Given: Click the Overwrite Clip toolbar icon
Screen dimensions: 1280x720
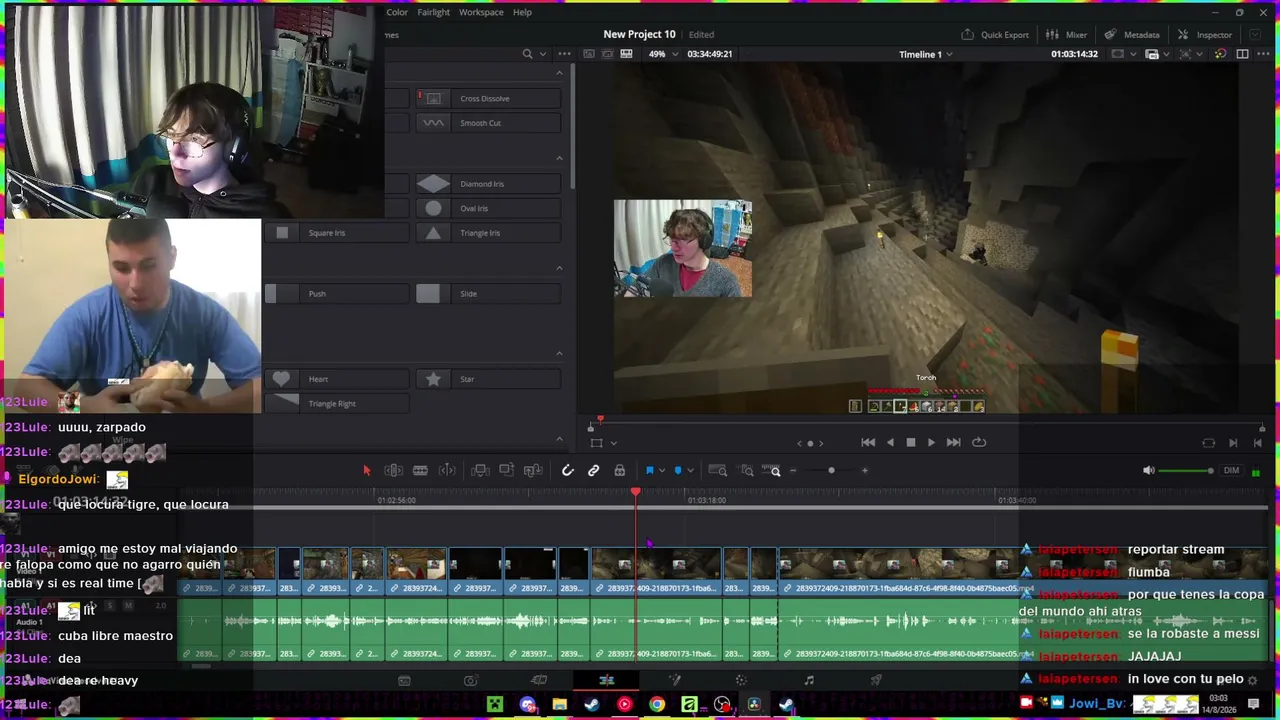Looking at the screenshot, I should click(x=506, y=471).
